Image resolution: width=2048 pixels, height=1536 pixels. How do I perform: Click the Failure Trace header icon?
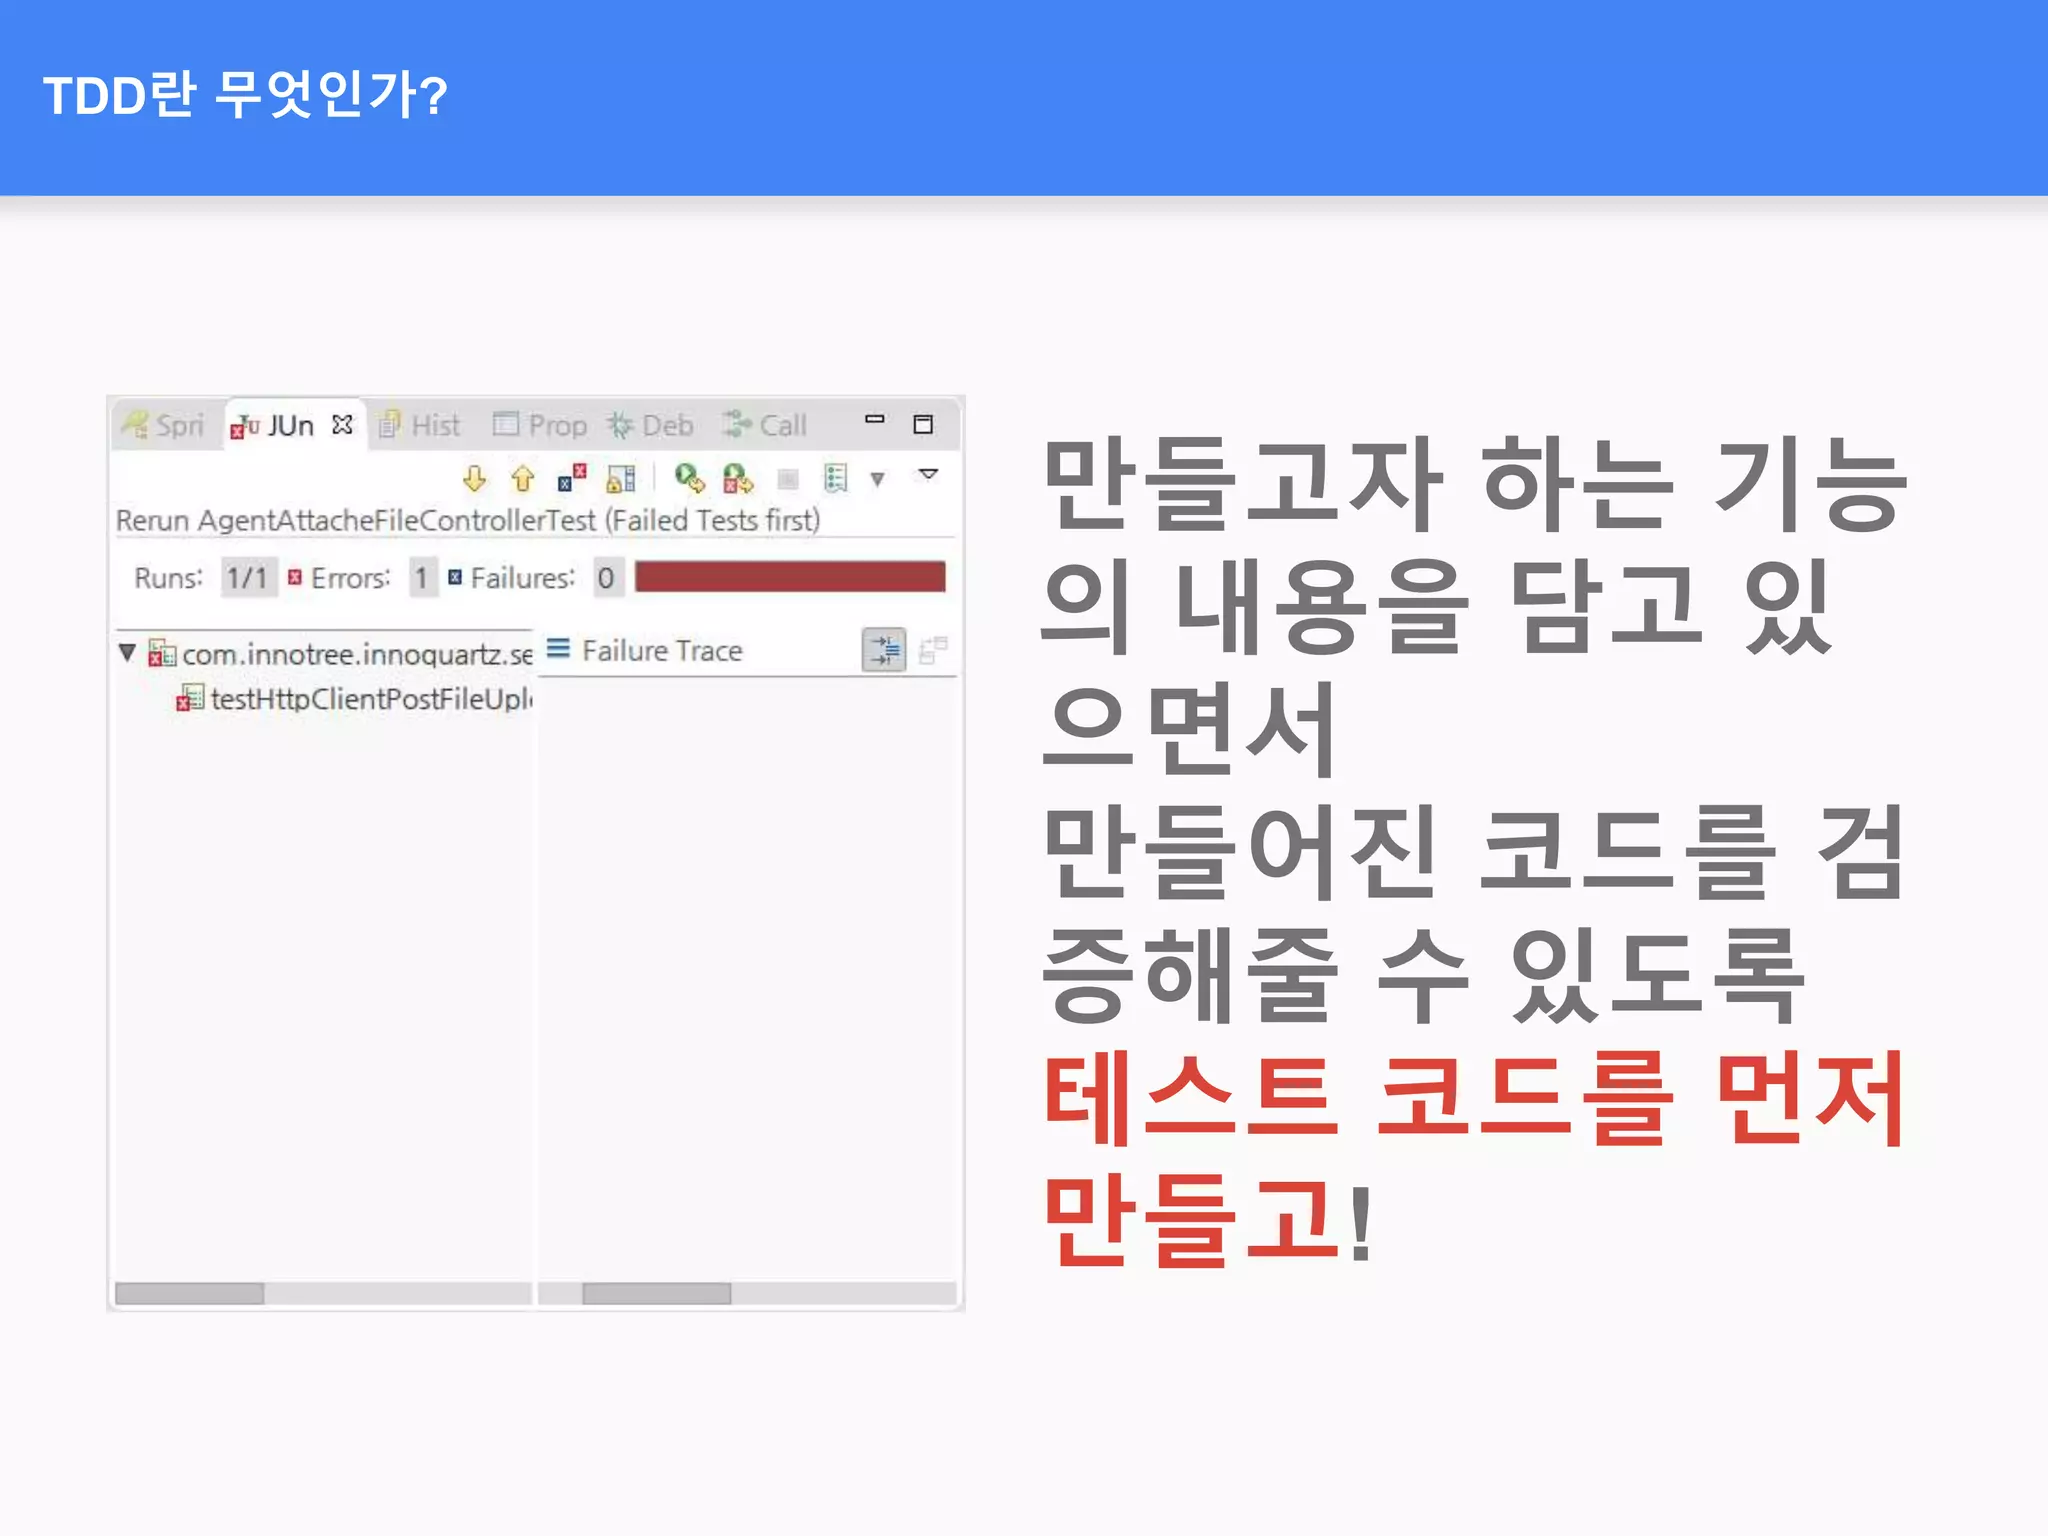coord(558,649)
